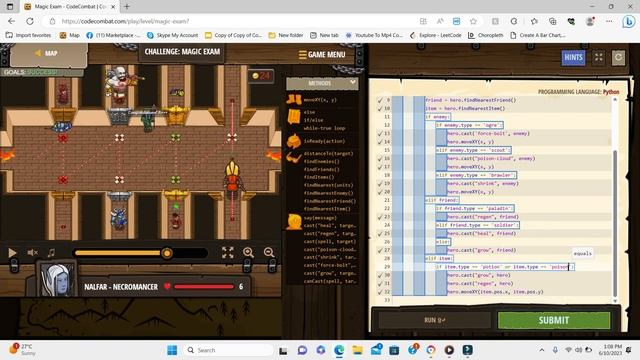Open File Explorer from taskbar

[357, 350]
